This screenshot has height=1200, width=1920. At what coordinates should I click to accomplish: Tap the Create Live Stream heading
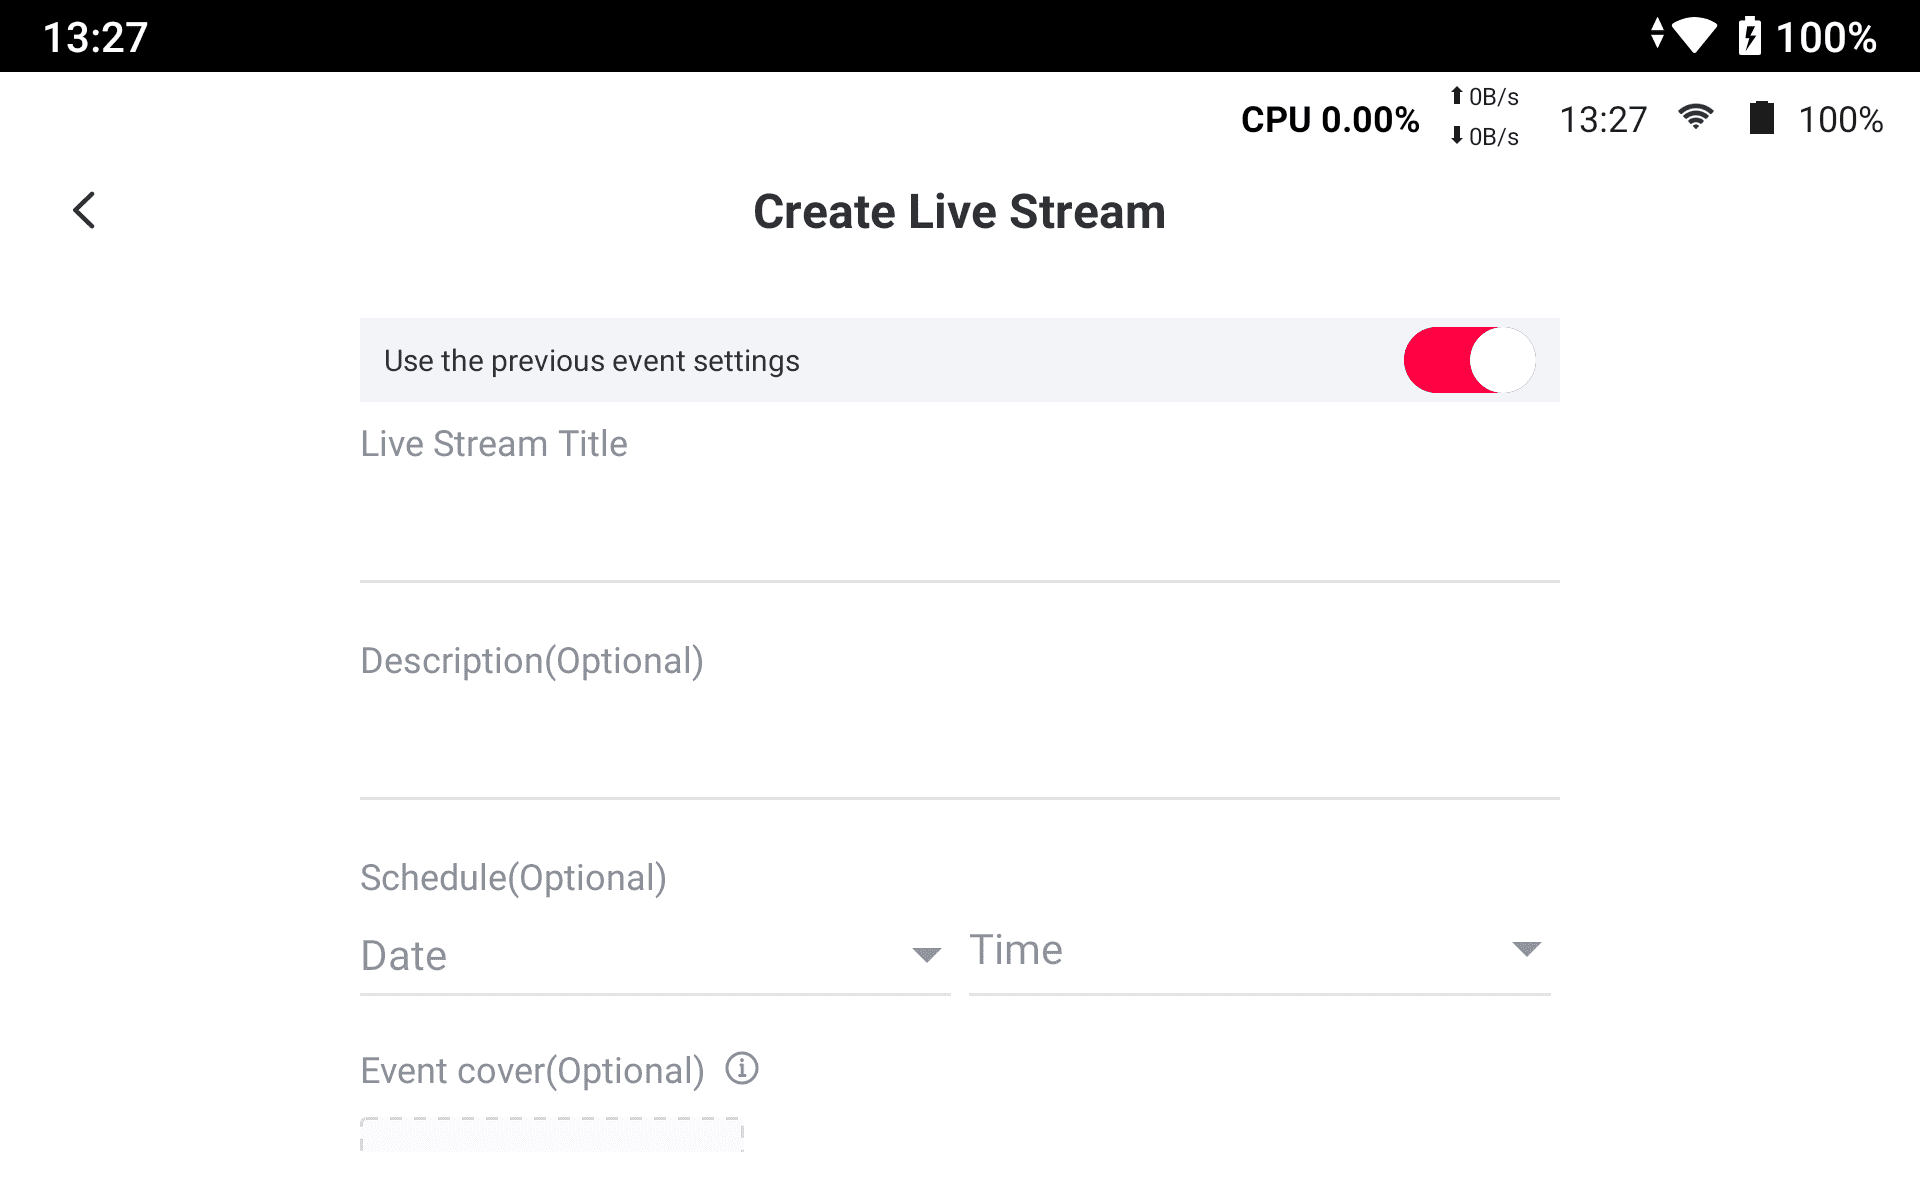(x=959, y=212)
